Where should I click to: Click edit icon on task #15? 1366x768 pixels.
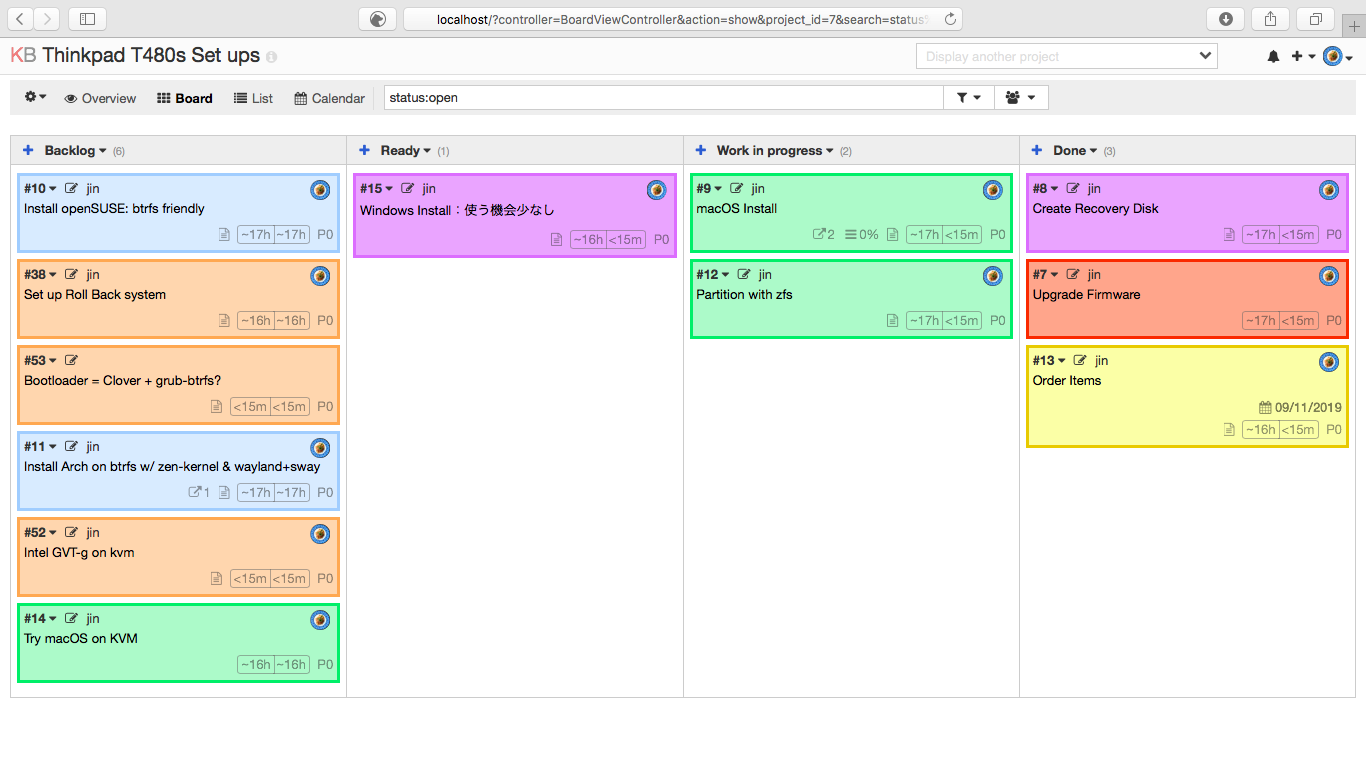click(x=407, y=188)
